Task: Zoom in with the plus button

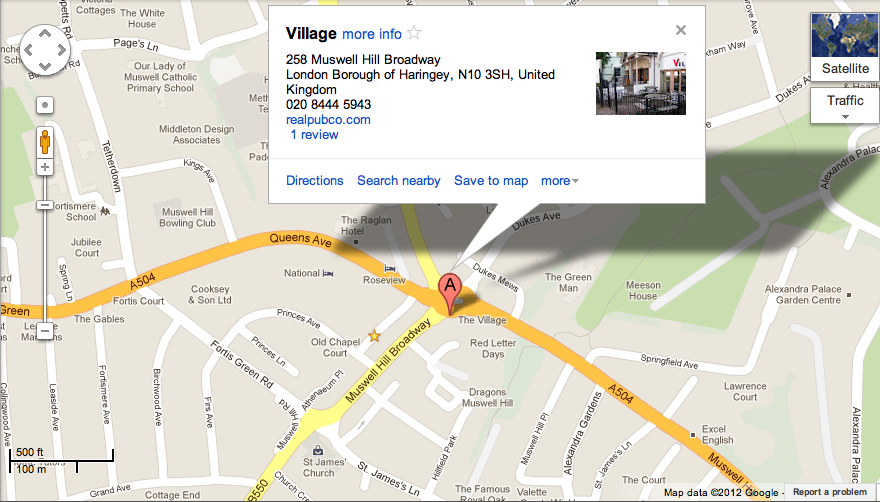Action: (45, 167)
